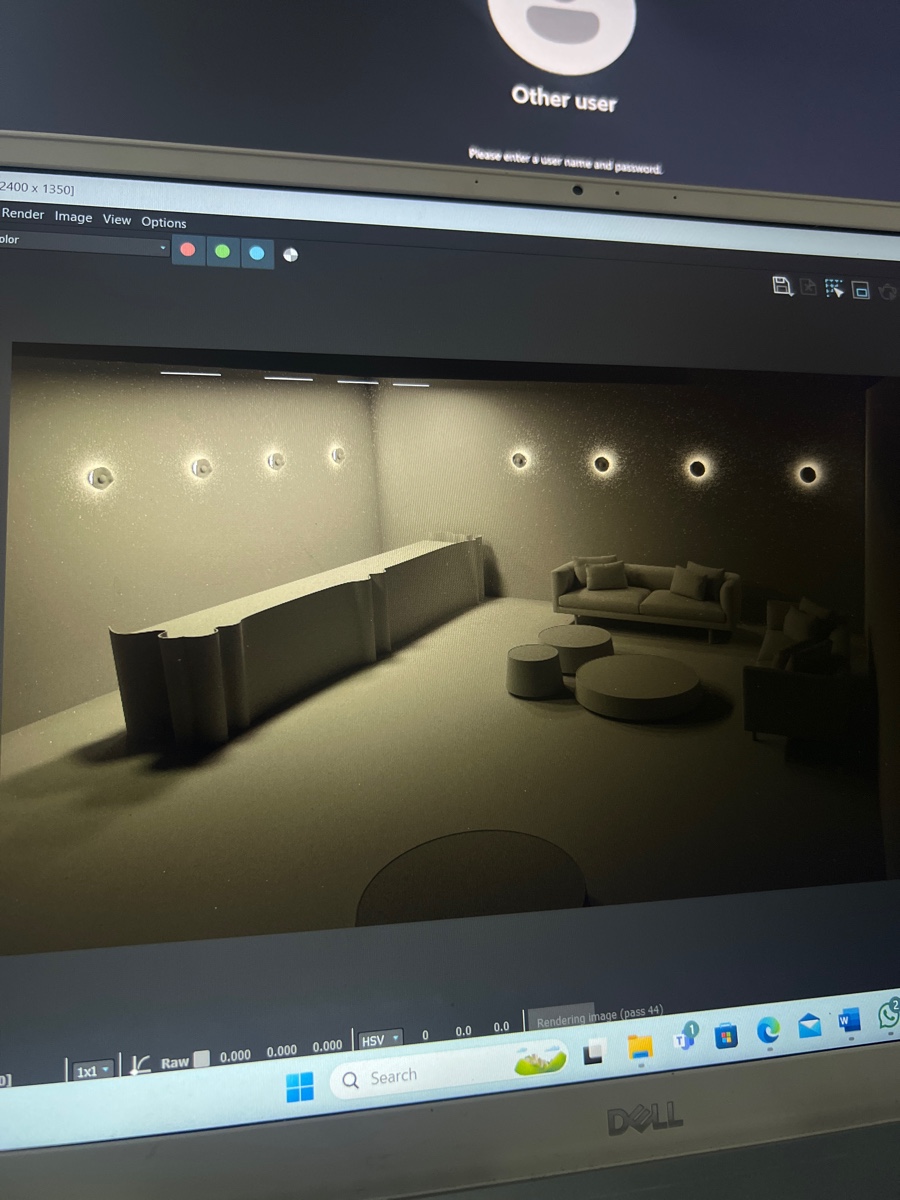Open the Options menu
The width and height of the screenshot is (900, 1200).
tap(164, 222)
